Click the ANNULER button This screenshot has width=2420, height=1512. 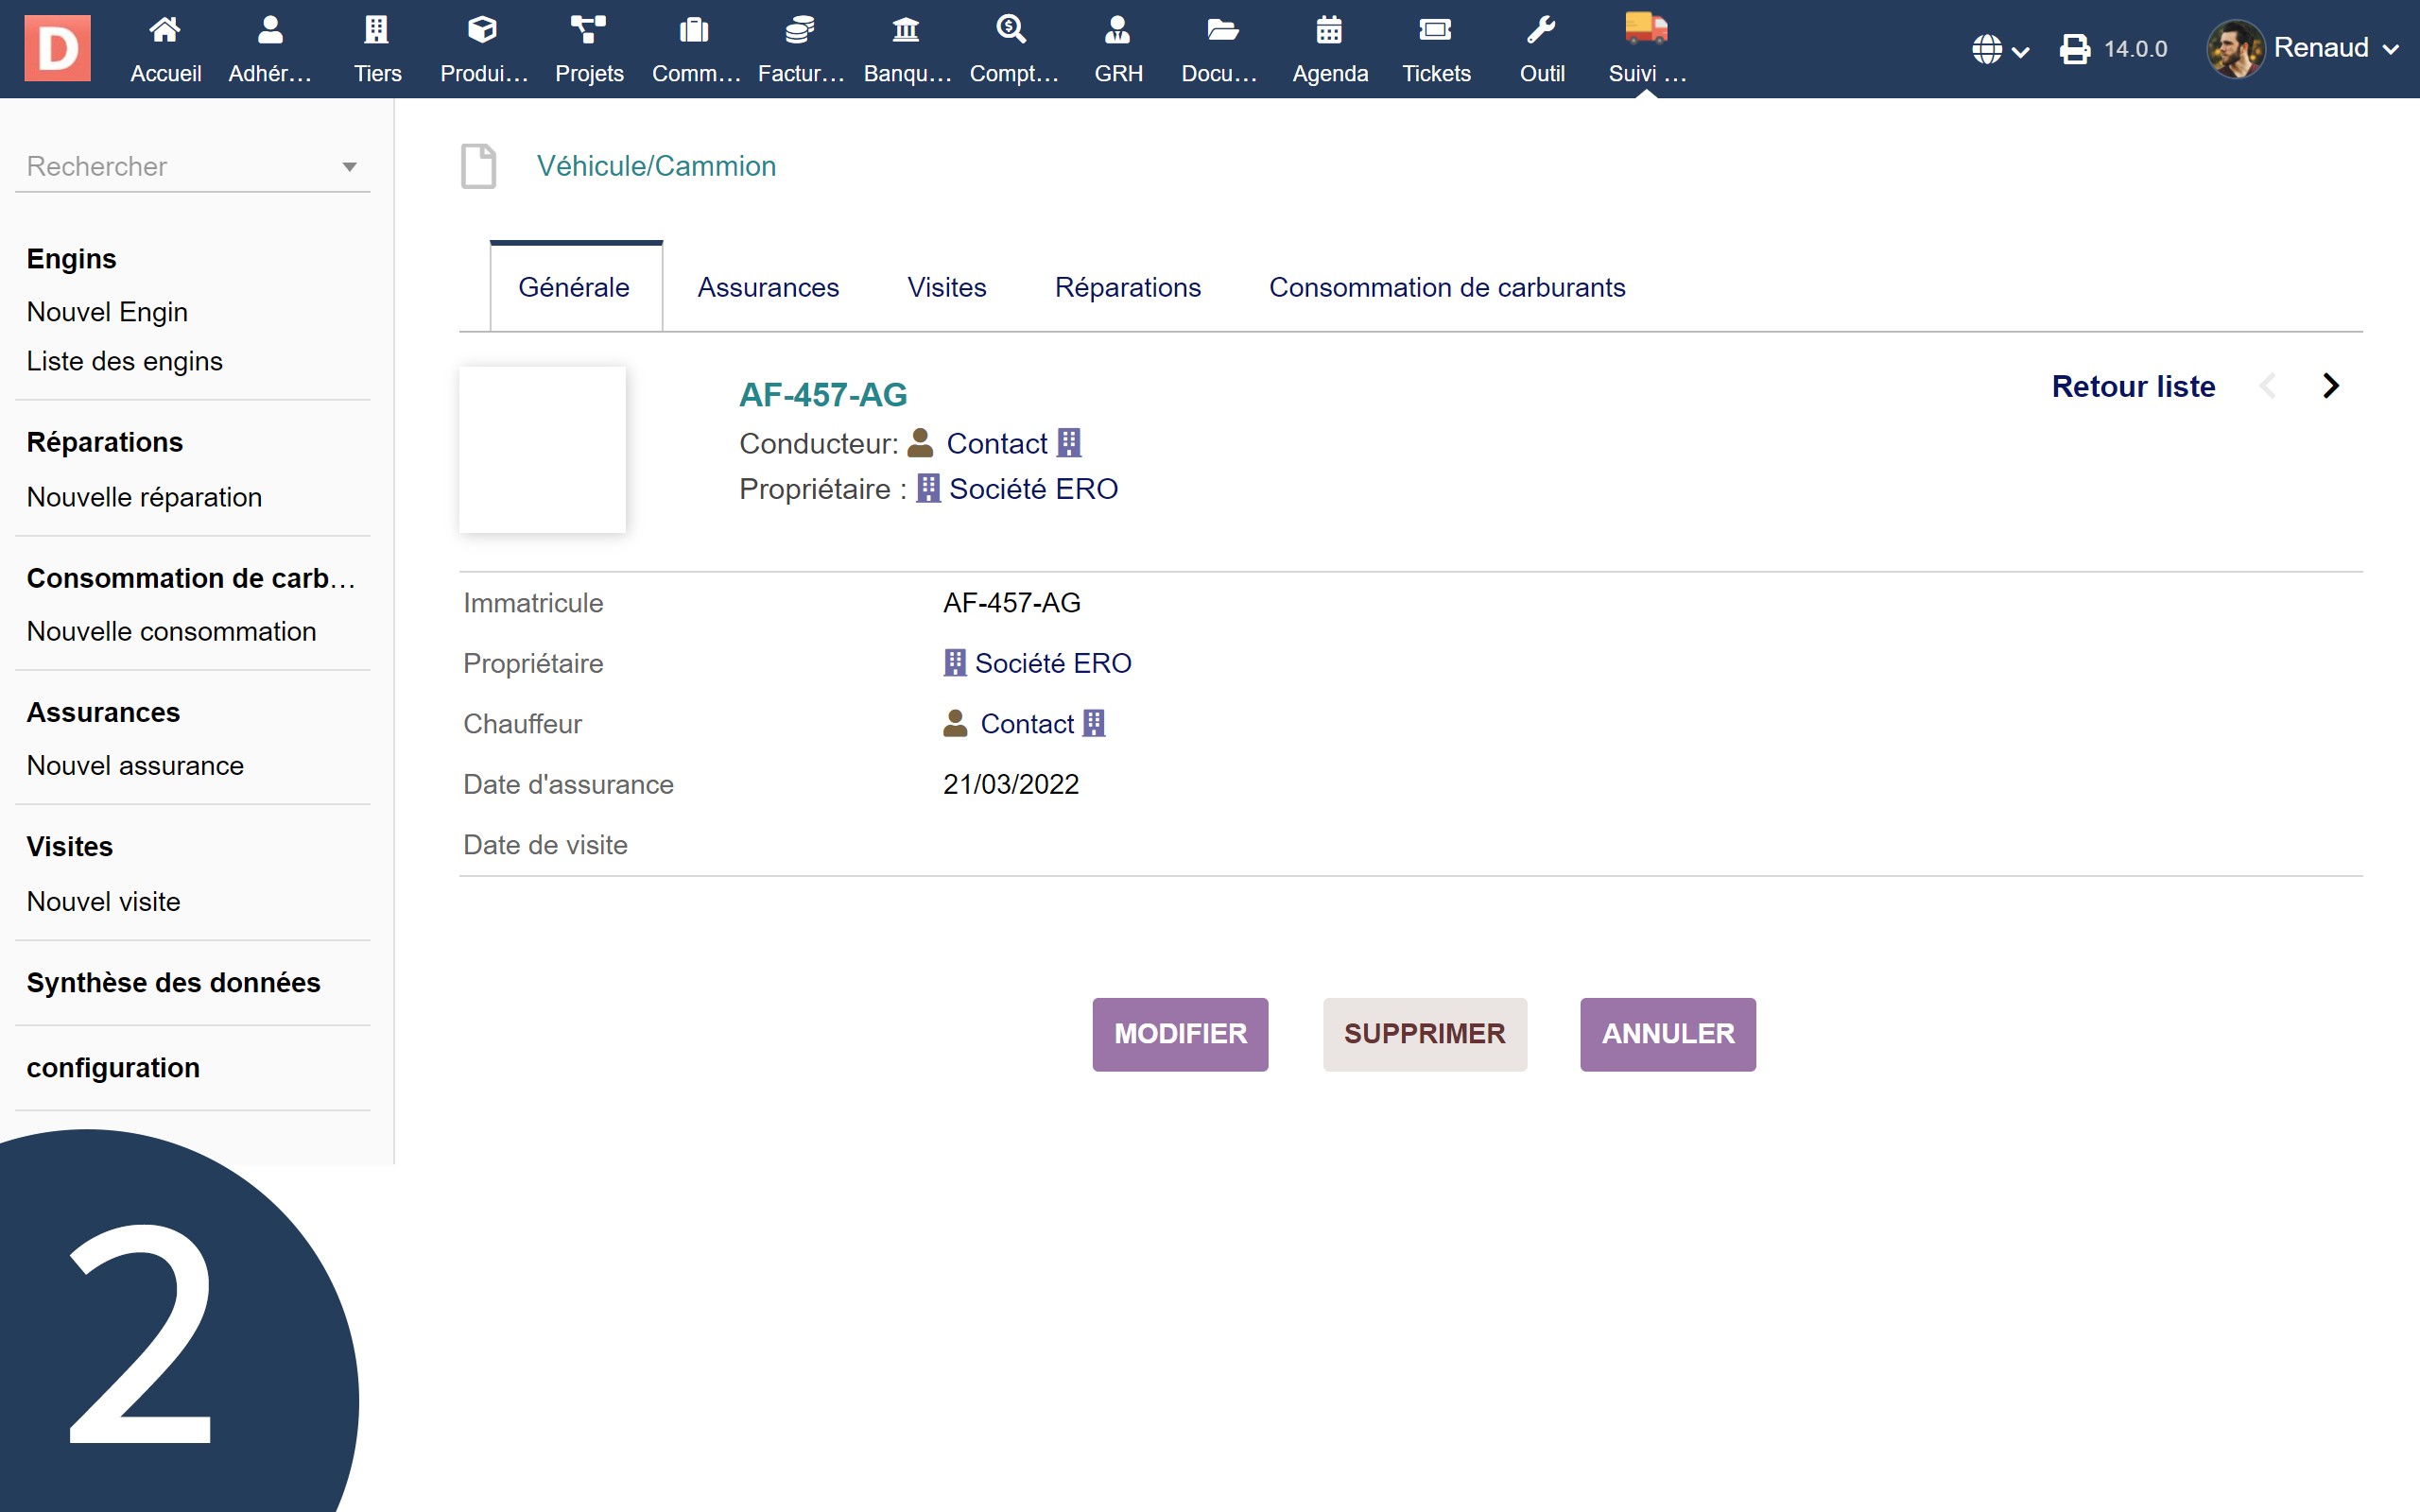pos(1668,1034)
